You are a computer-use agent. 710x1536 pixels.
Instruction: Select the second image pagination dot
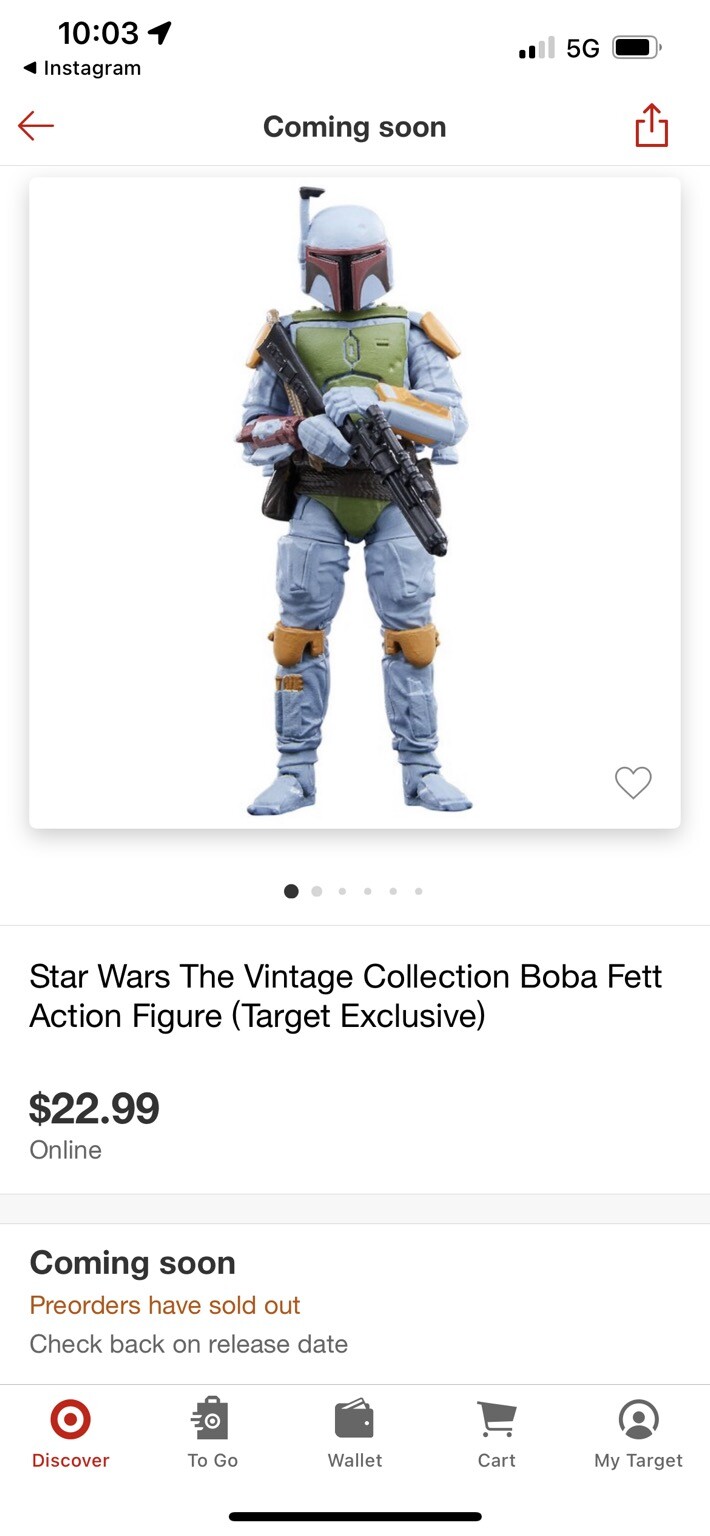coord(317,891)
